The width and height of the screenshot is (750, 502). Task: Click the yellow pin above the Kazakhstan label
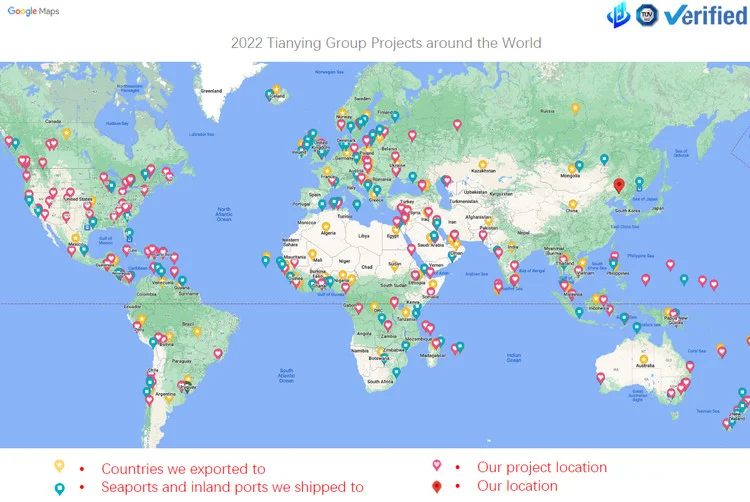(x=483, y=165)
